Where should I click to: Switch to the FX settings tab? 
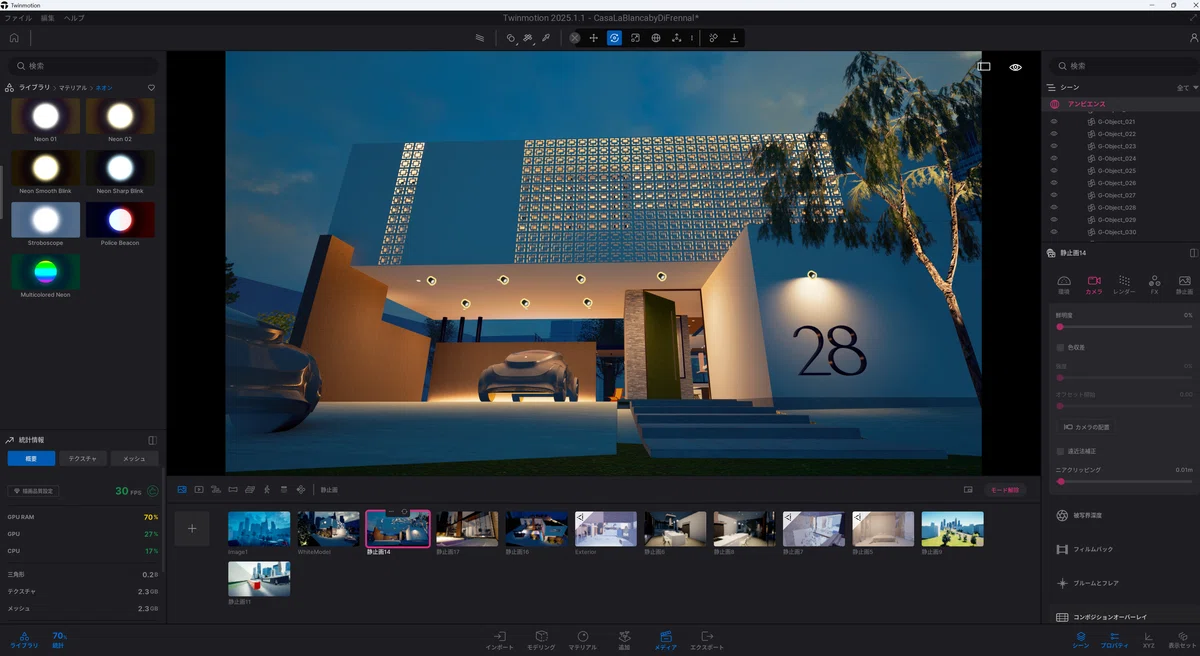tap(1154, 284)
